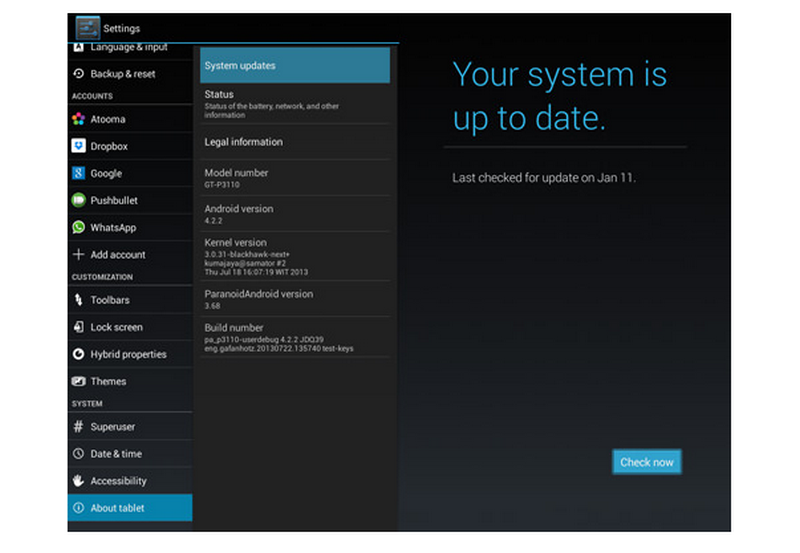Click the Toolbars icon

click(79, 299)
